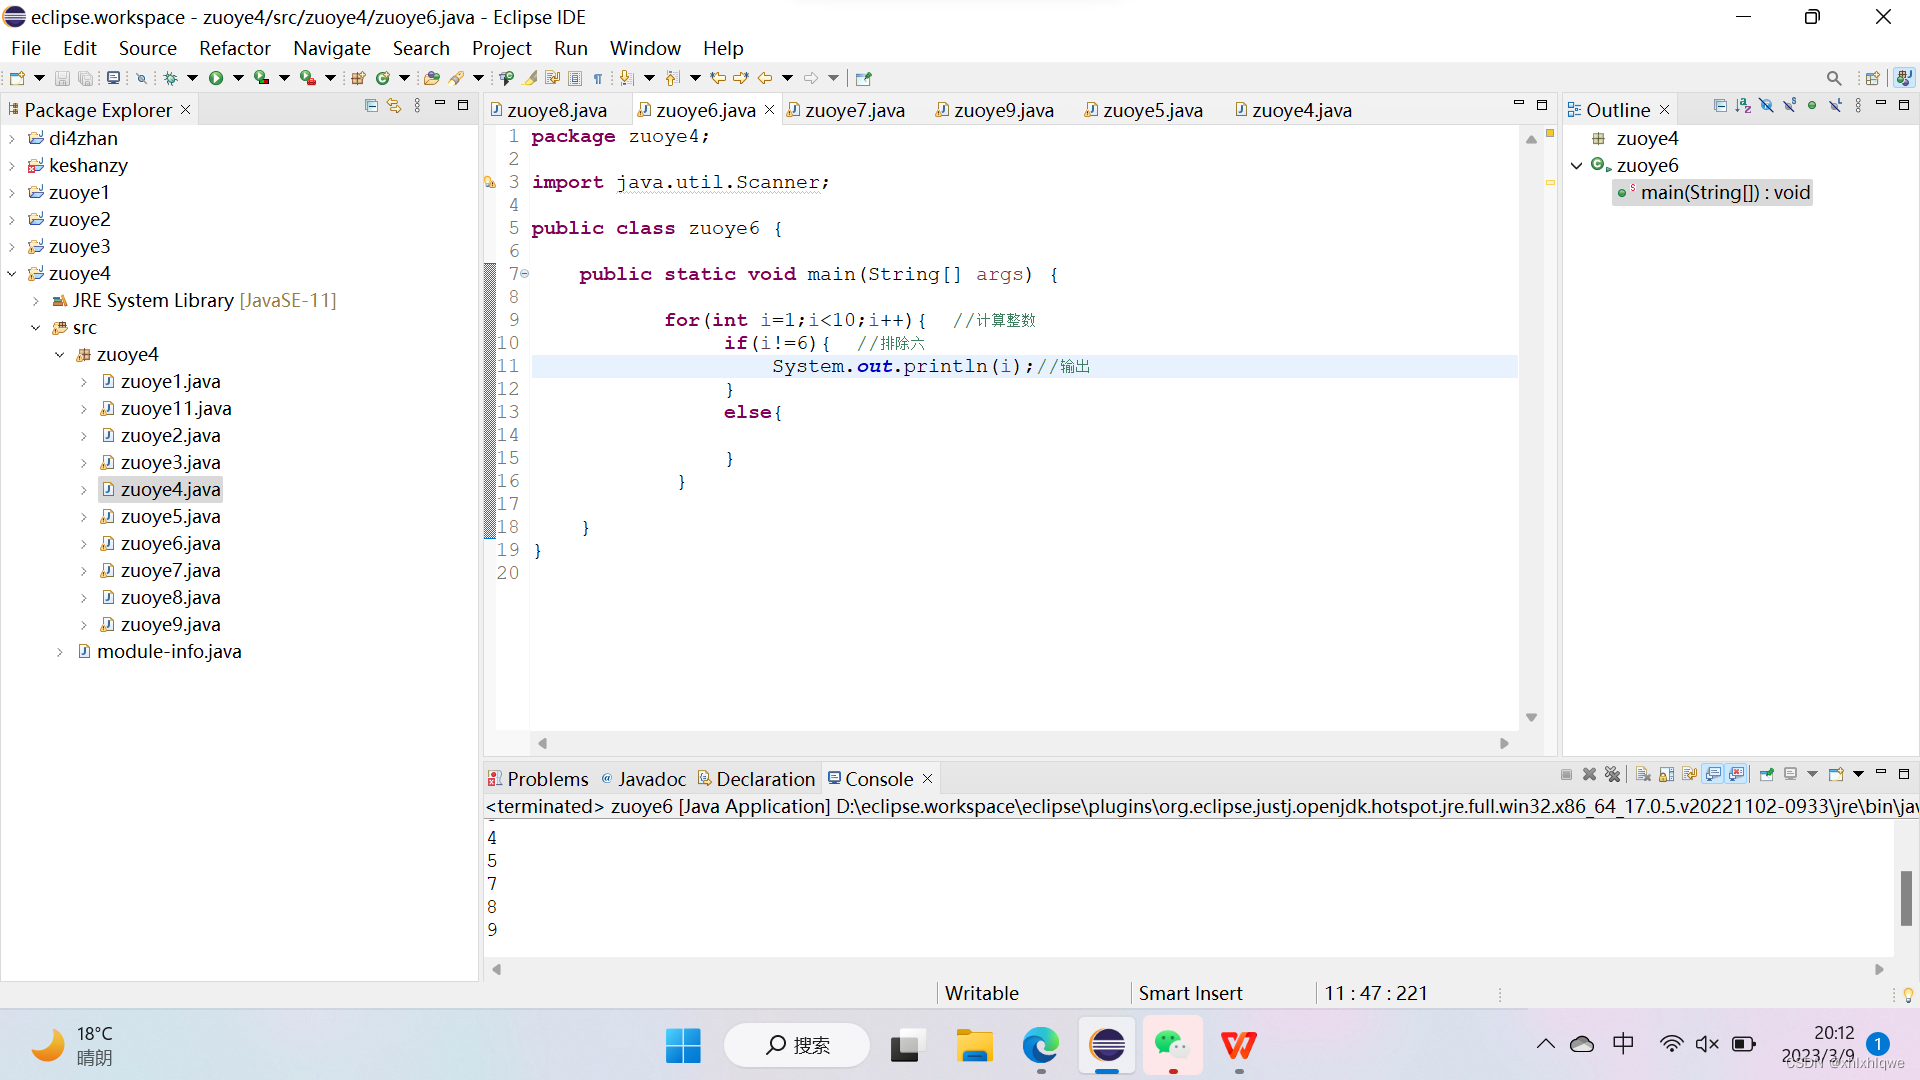Image resolution: width=1920 pixels, height=1080 pixels.
Task: Open the Refactor menu
Action: [234, 48]
